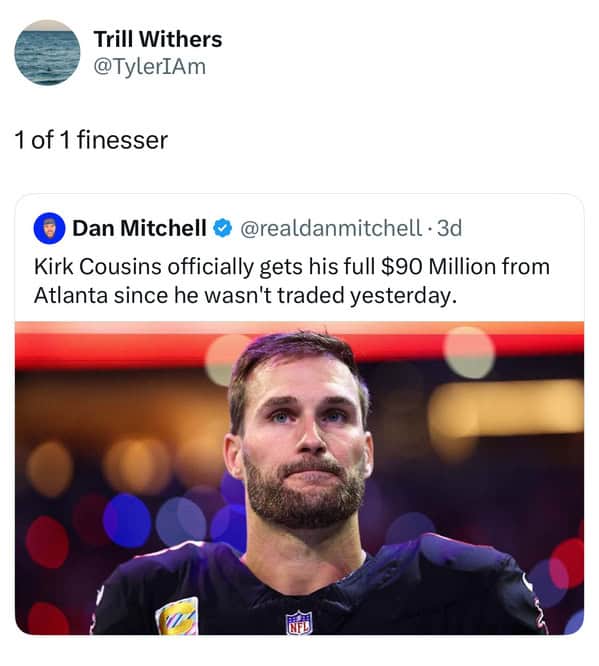Visit the @realdanmitchell handle
Screen dimensions: 599x666
coord(331,228)
